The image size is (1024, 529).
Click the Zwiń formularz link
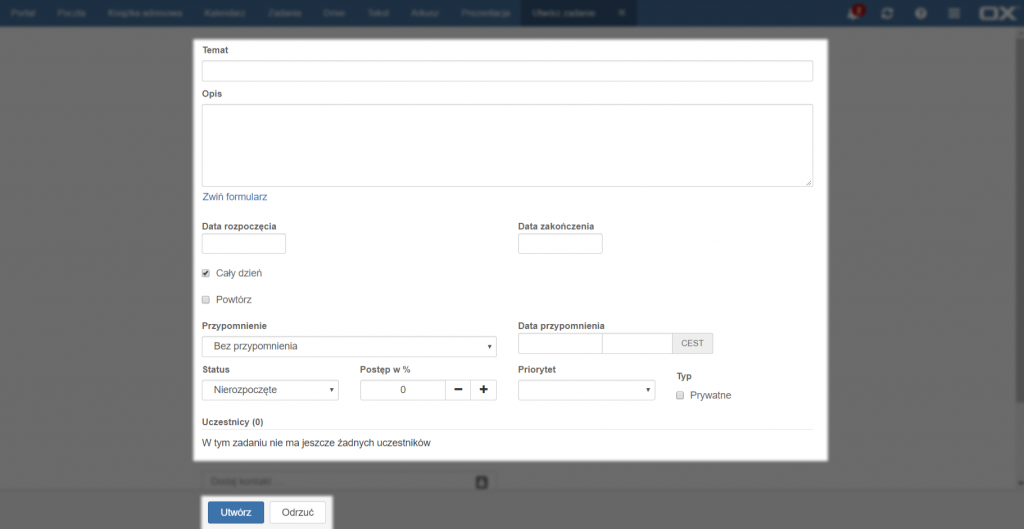[x=234, y=197]
